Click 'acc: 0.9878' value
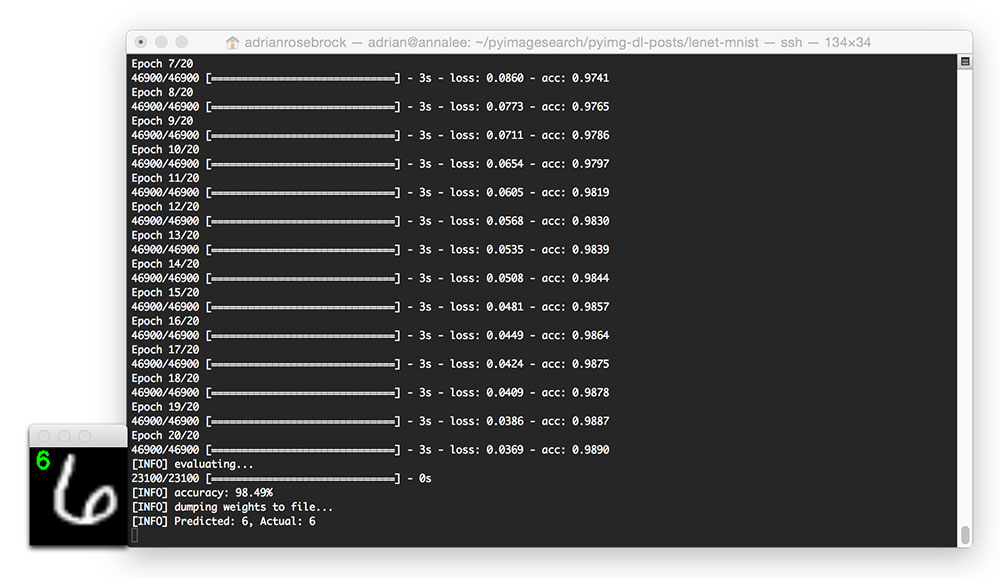1000x578 pixels. pos(575,392)
